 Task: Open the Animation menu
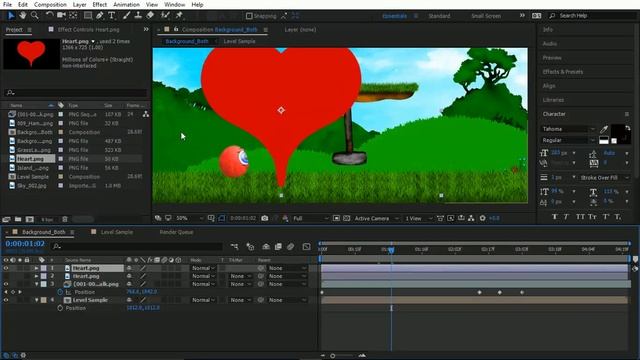(x=126, y=4)
